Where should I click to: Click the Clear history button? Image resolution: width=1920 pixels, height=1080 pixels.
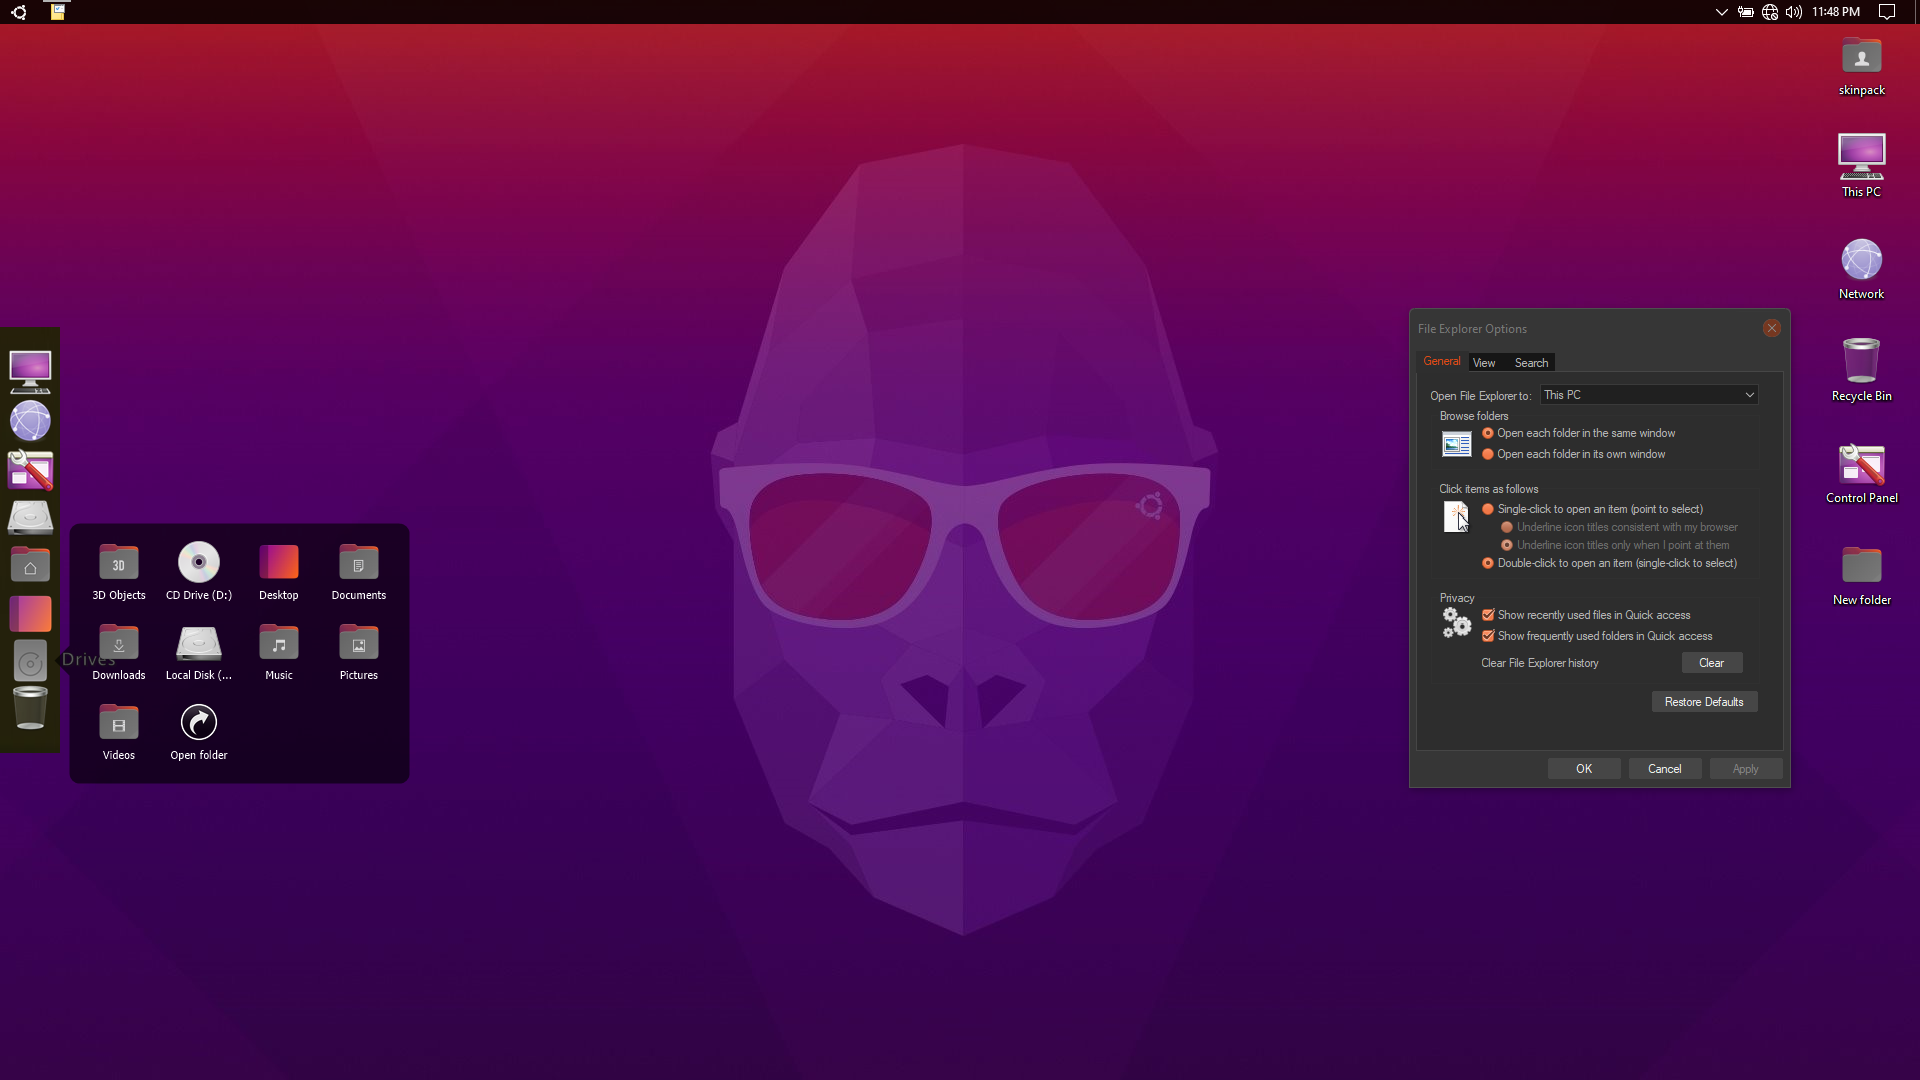tap(1711, 663)
